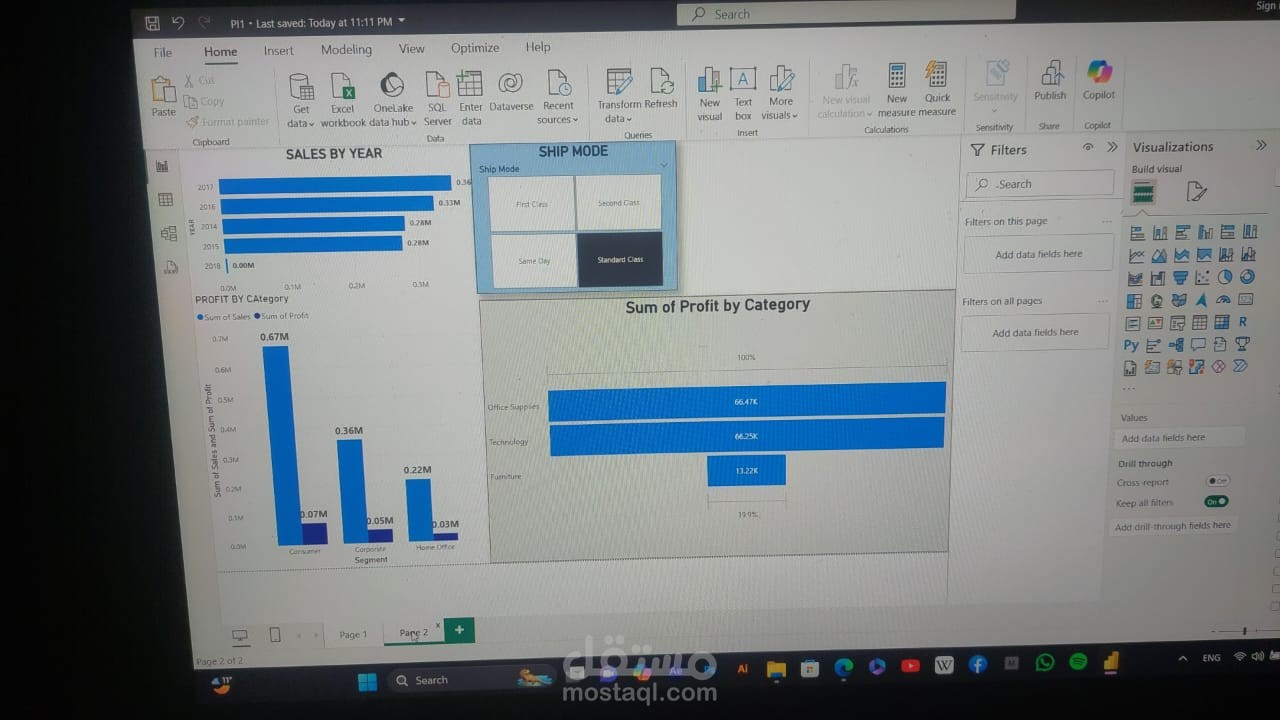Choose the donut chart visualization icon

(x=1247, y=277)
